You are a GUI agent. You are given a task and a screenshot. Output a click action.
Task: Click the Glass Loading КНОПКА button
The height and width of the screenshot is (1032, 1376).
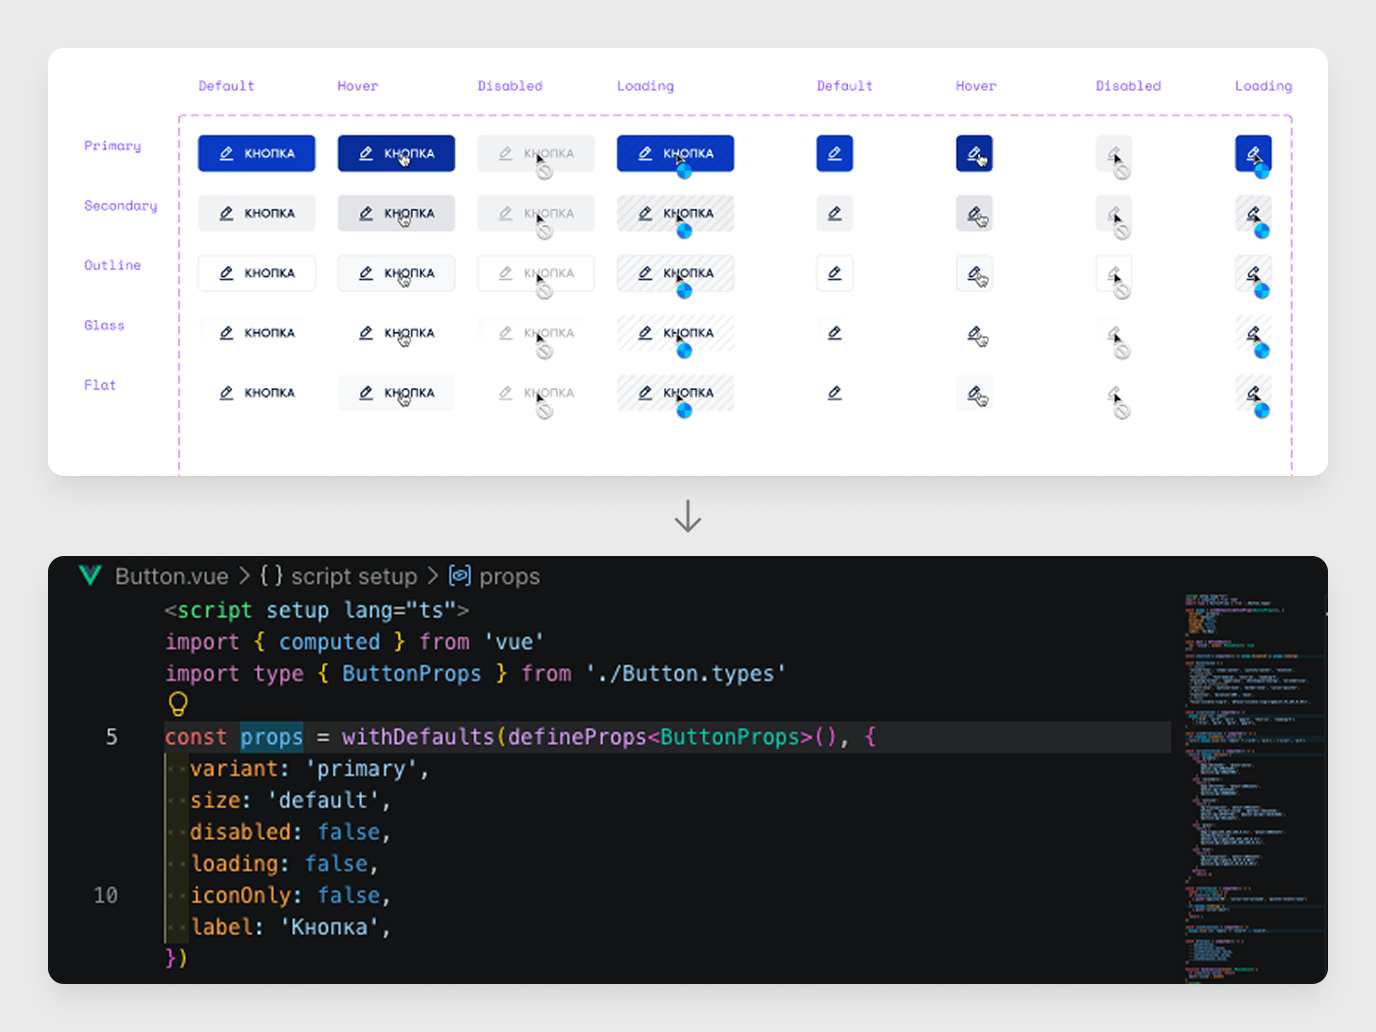point(675,333)
